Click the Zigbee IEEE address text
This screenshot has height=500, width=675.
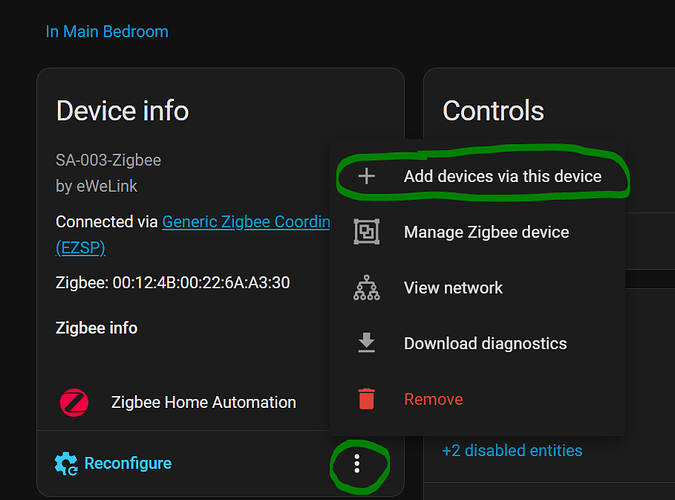(x=173, y=283)
